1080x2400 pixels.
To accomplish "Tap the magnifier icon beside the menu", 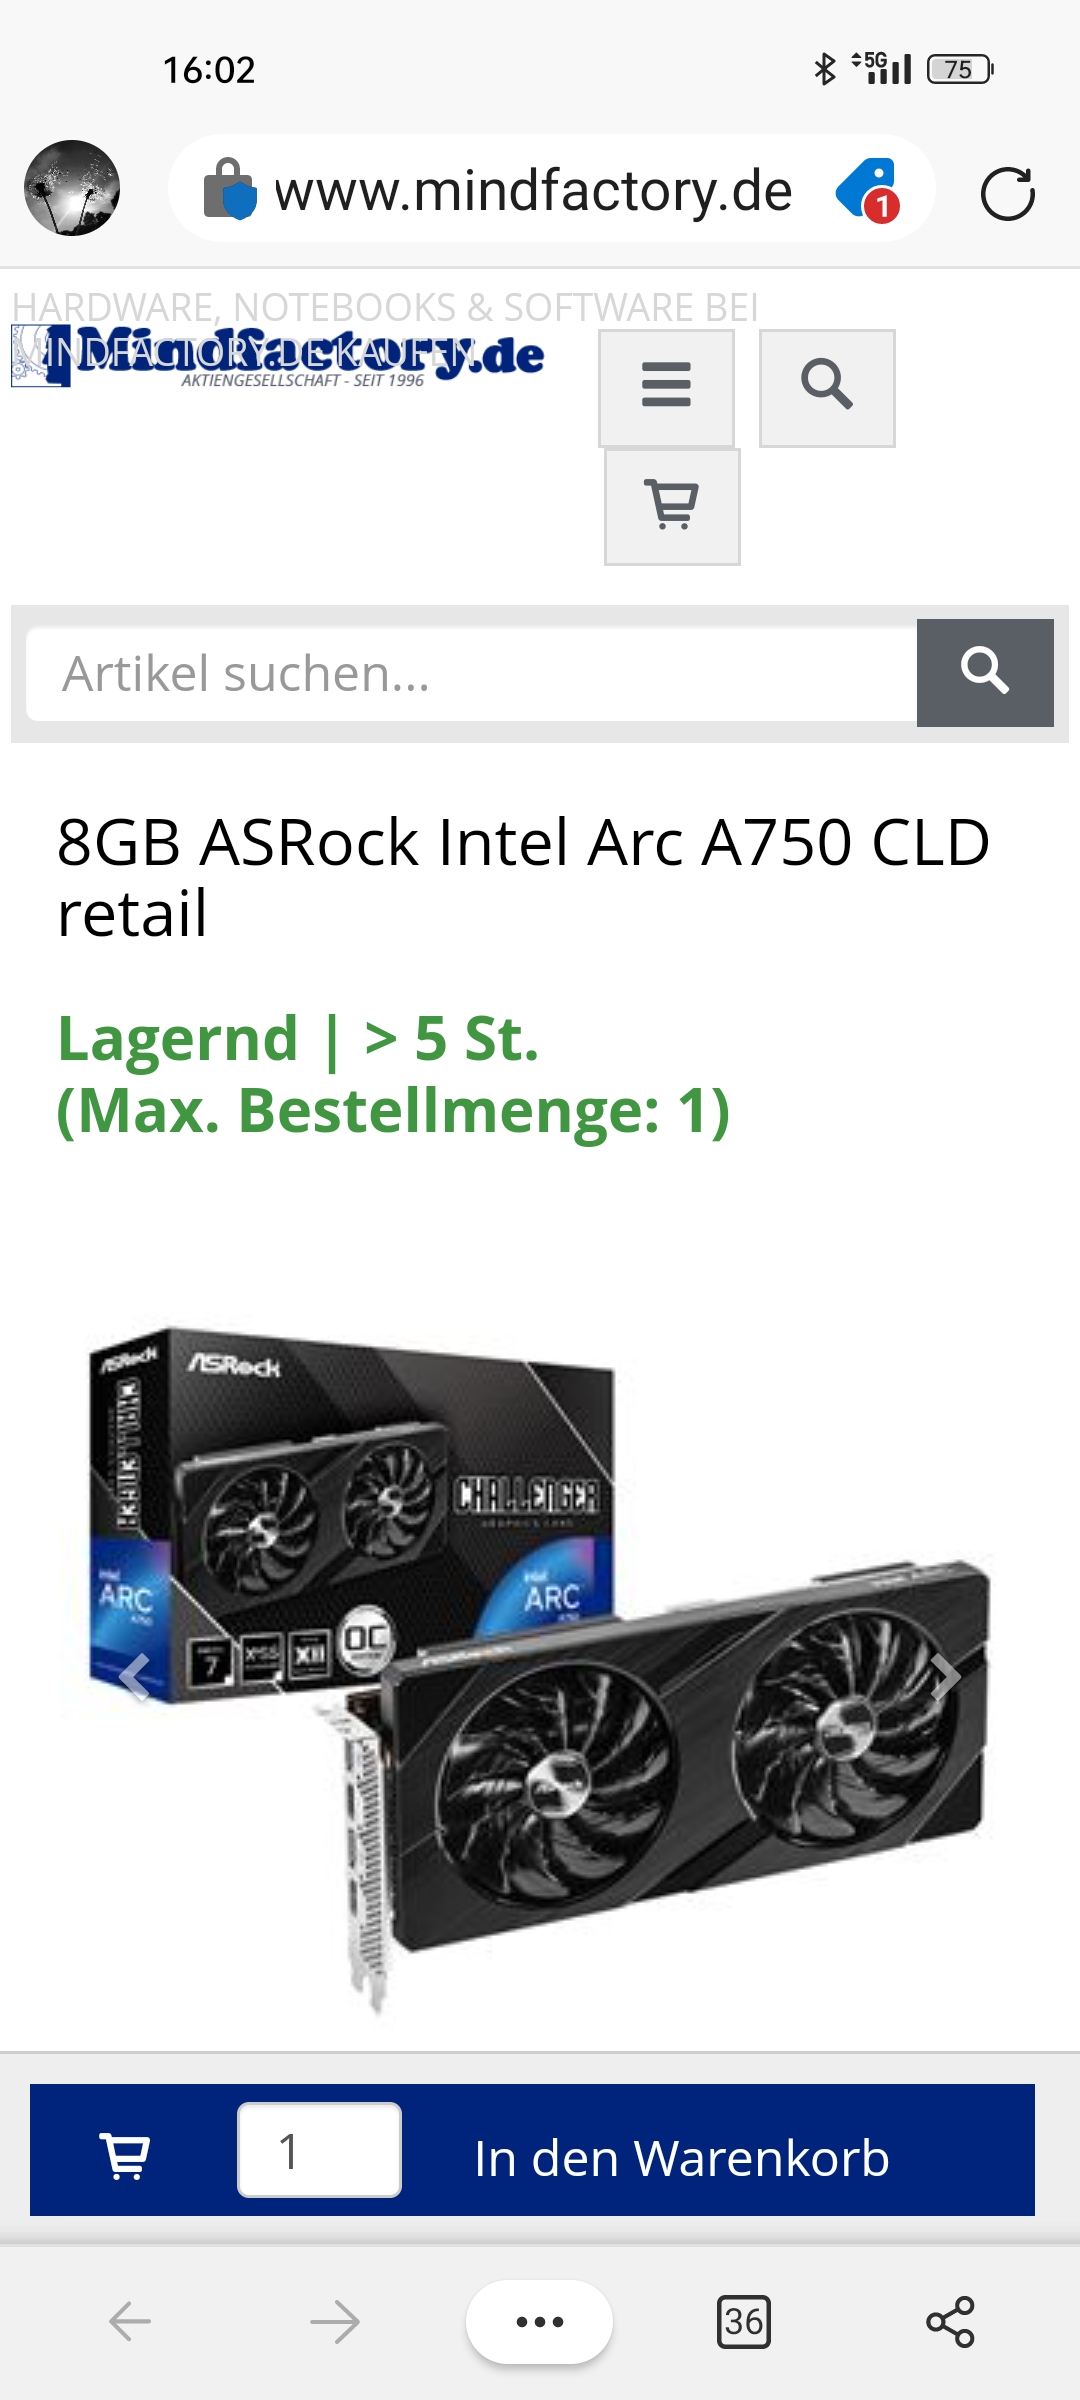I will pyautogui.click(x=827, y=388).
